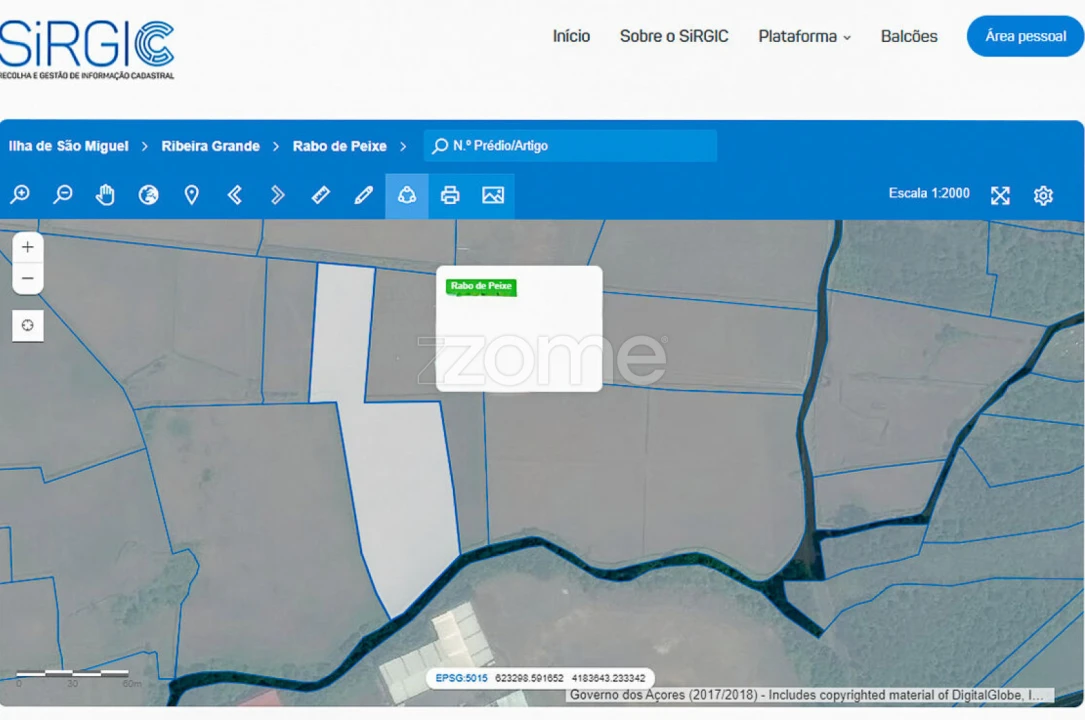Image resolution: width=1085 pixels, height=720 pixels.
Task: Activate the pan hand tool
Action: pyautogui.click(x=105, y=195)
